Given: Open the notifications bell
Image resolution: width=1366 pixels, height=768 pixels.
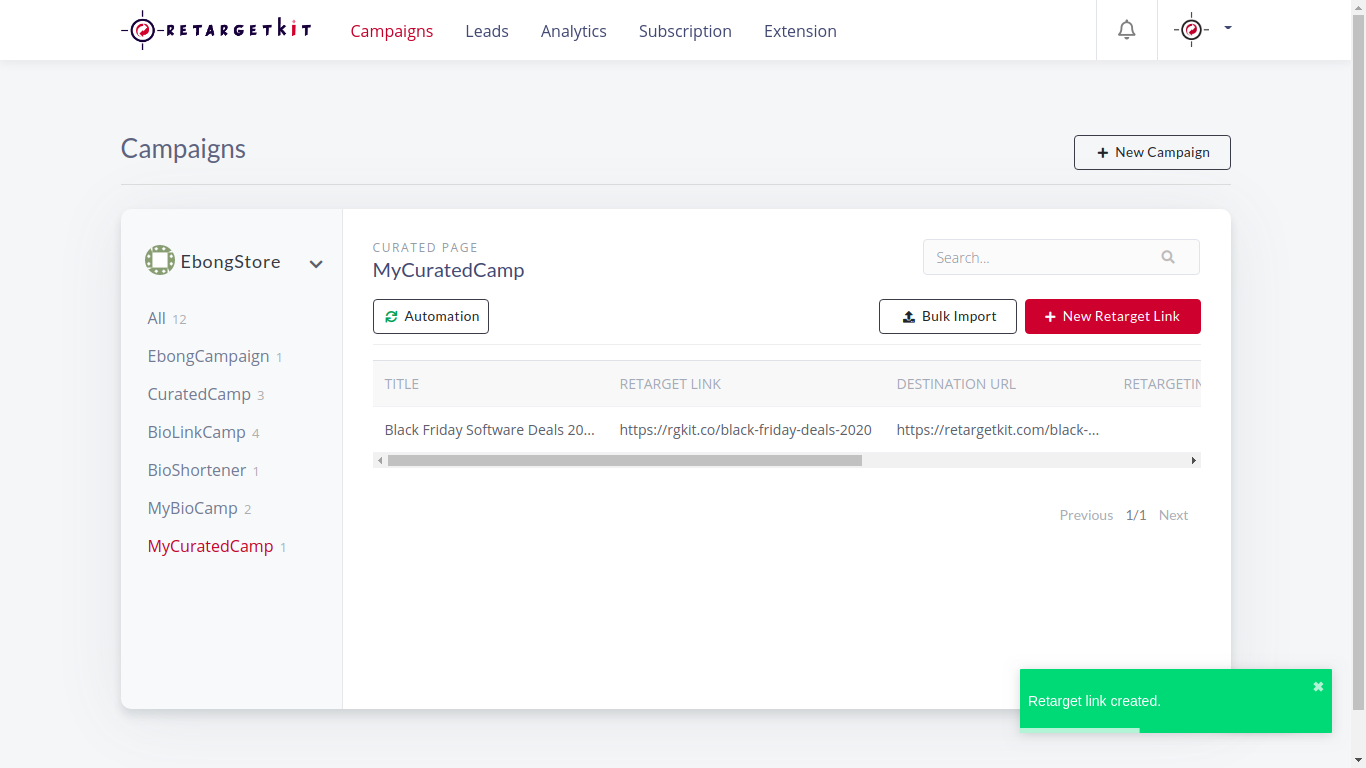Looking at the screenshot, I should [1127, 30].
